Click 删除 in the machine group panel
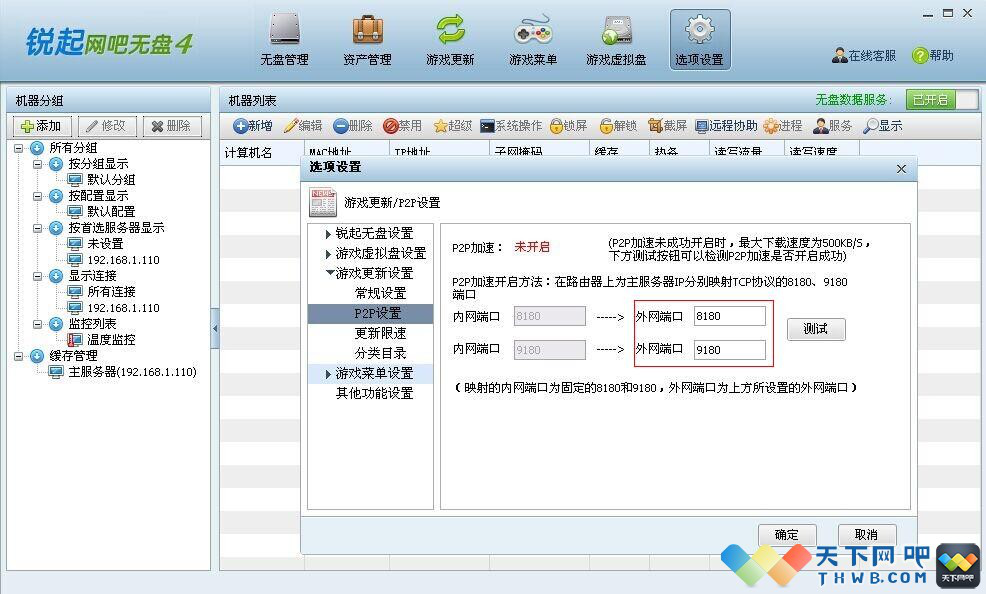The width and height of the screenshot is (986, 594). tap(172, 126)
